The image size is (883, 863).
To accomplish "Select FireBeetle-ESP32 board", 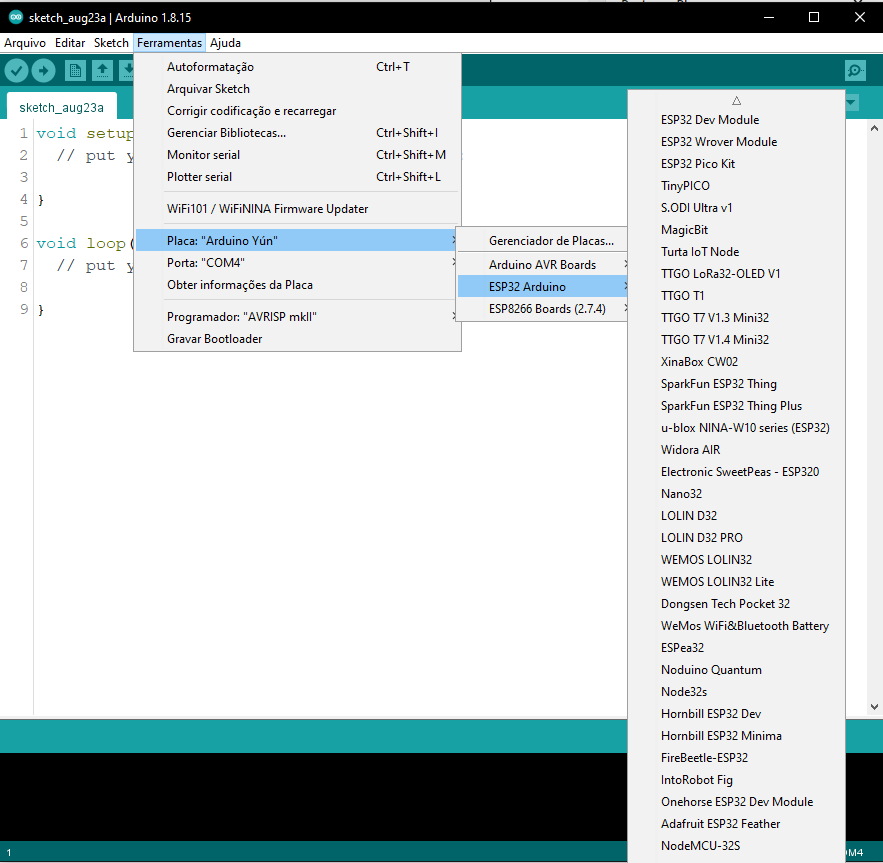I will tap(737, 758).
